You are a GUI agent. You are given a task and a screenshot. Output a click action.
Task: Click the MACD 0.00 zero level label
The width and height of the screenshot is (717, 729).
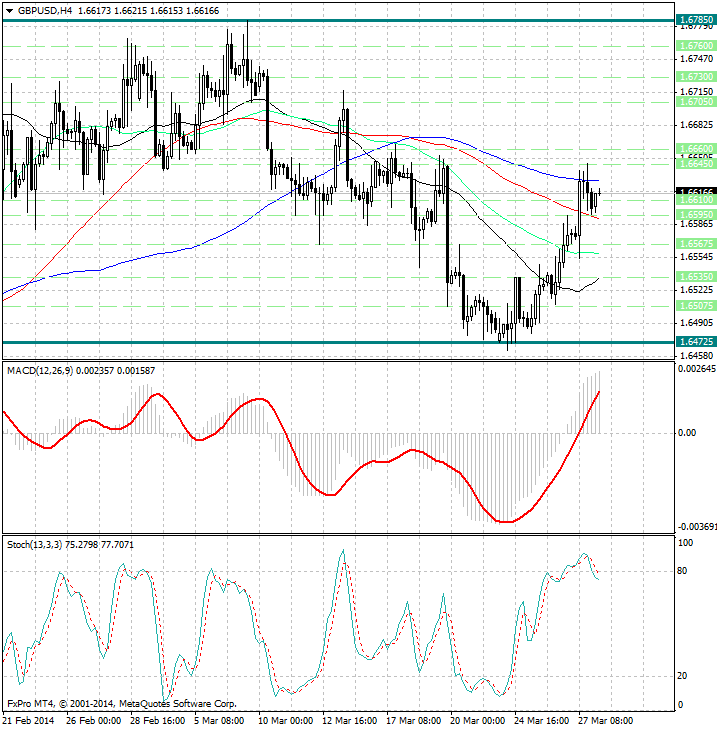point(687,433)
